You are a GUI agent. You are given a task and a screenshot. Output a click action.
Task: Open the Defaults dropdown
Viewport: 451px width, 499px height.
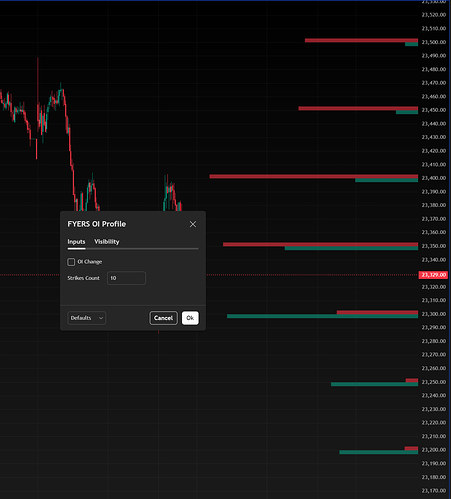(x=87, y=318)
